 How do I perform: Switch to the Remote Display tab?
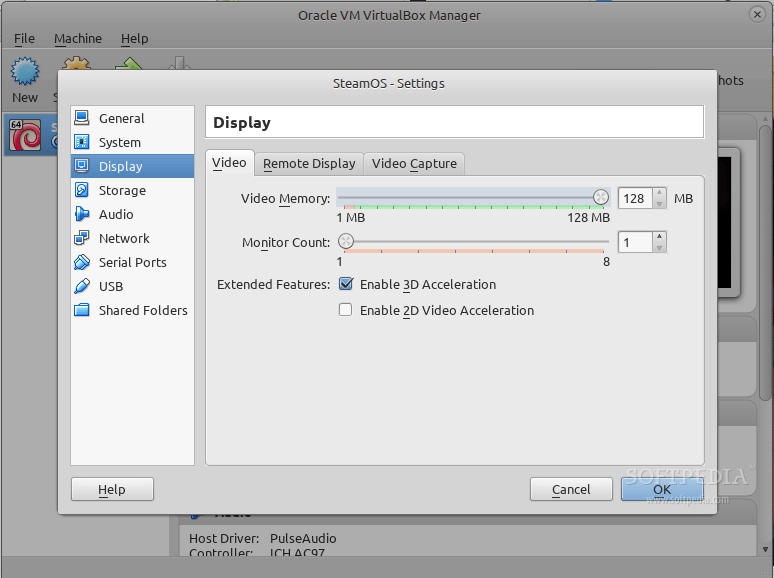click(309, 163)
